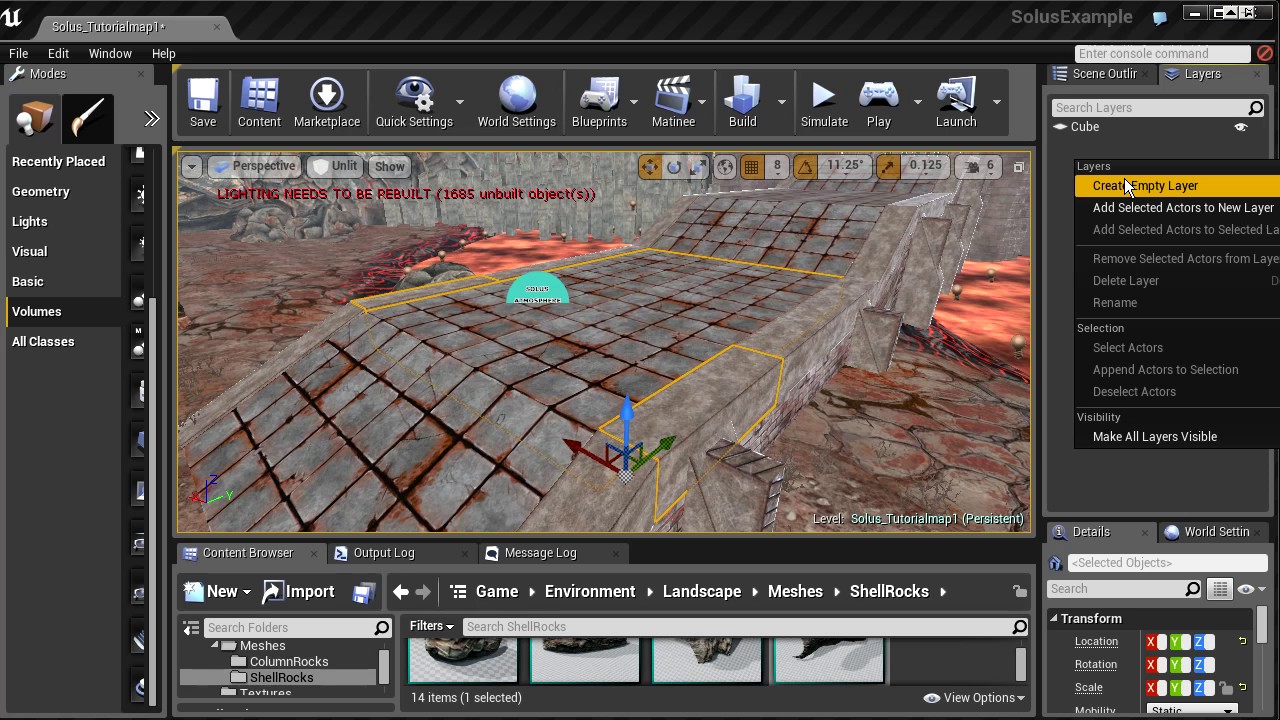Viewport: 1280px width, 720px height.
Task: Toggle rotation snapping icon in viewport
Action: (805, 167)
